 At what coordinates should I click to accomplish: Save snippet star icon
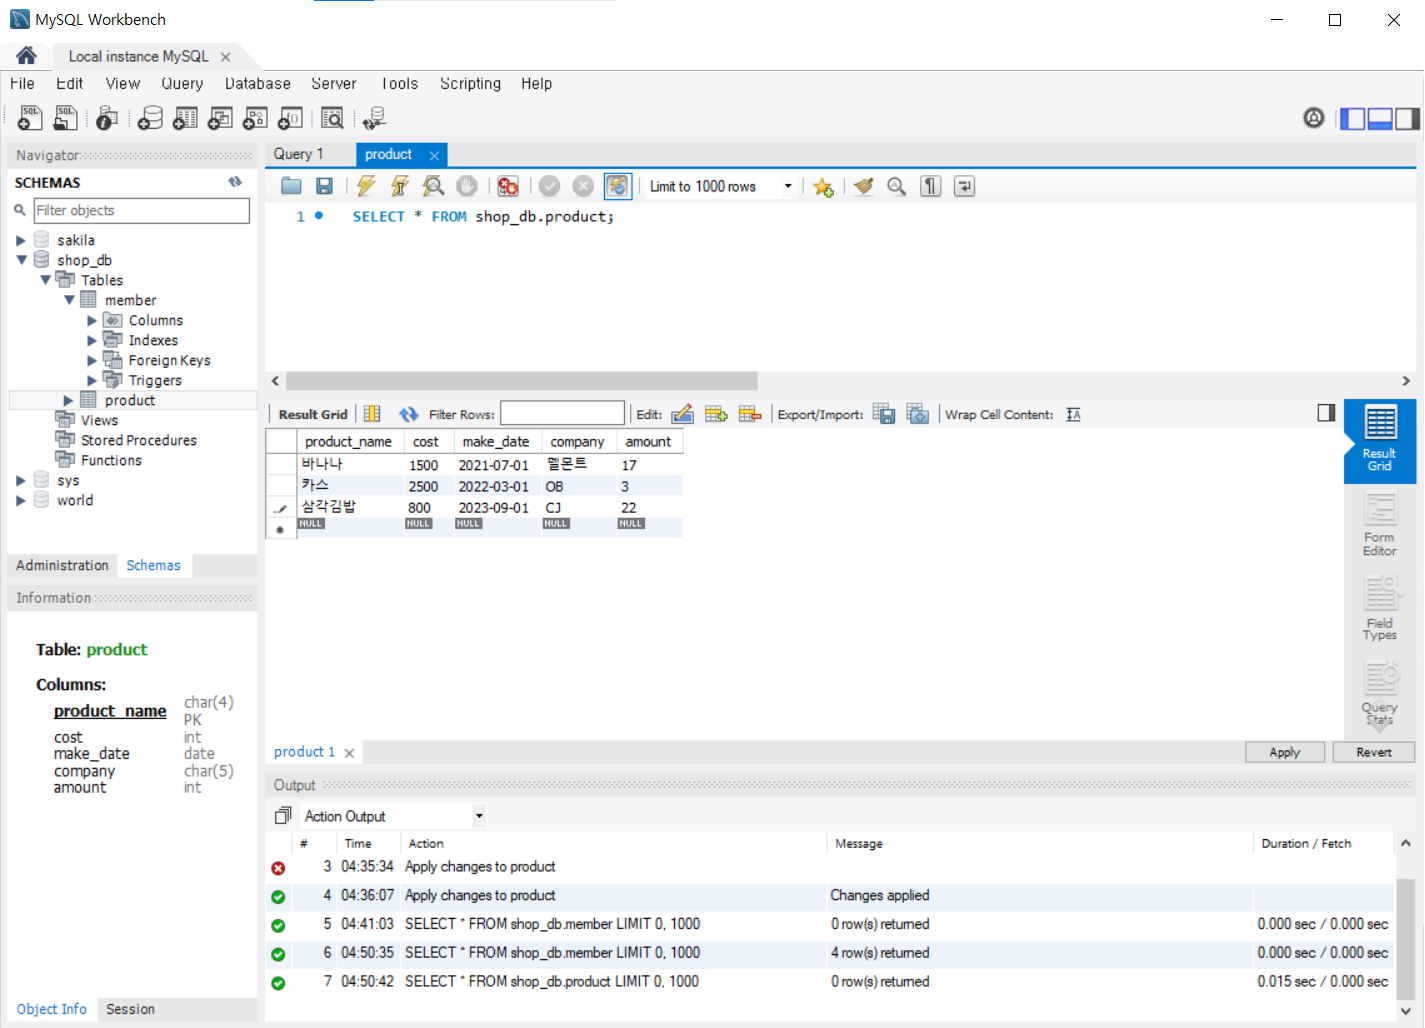tap(823, 187)
